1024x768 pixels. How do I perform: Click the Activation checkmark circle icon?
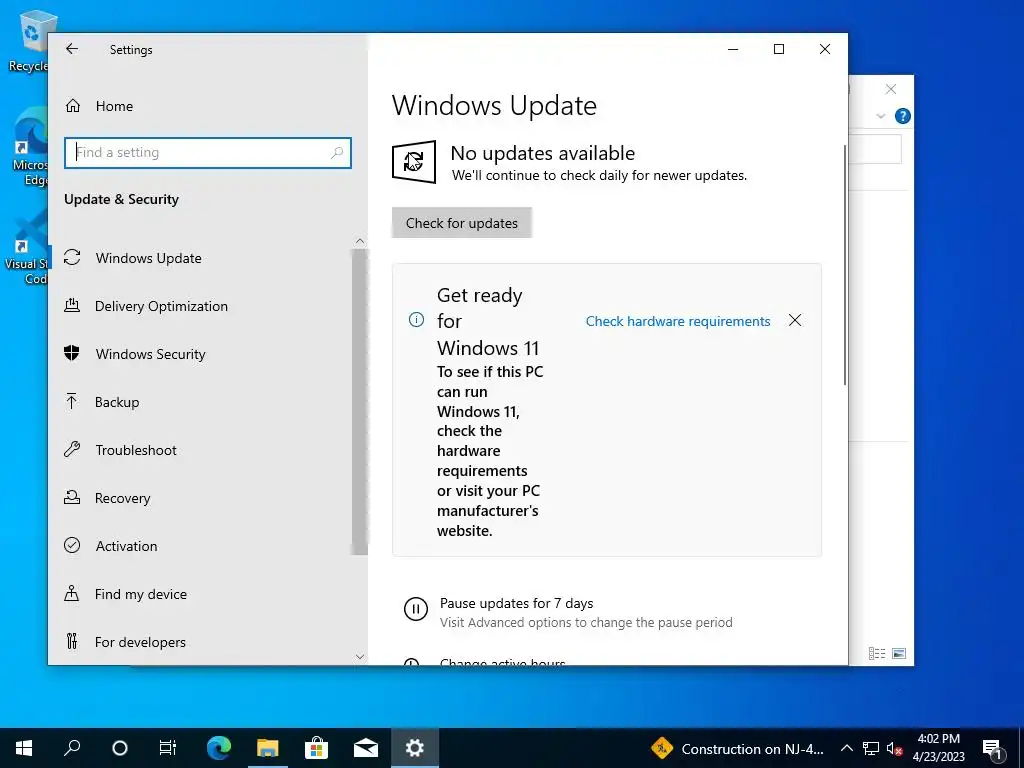tap(72, 545)
